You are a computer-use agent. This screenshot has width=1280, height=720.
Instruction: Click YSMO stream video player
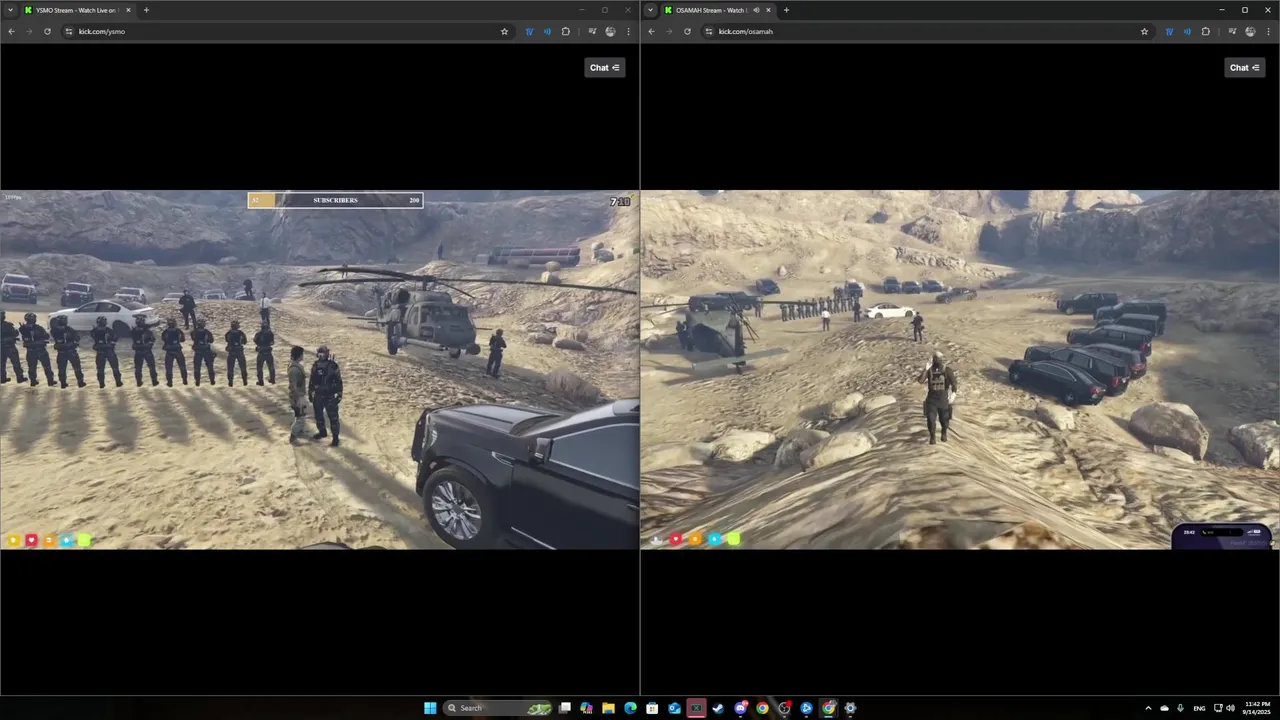[320, 370]
